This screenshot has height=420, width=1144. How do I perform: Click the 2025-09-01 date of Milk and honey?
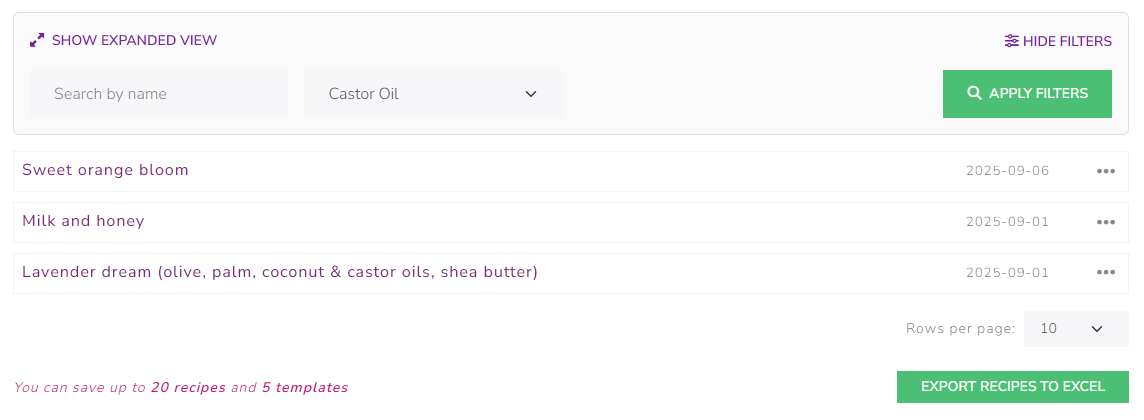1007,222
